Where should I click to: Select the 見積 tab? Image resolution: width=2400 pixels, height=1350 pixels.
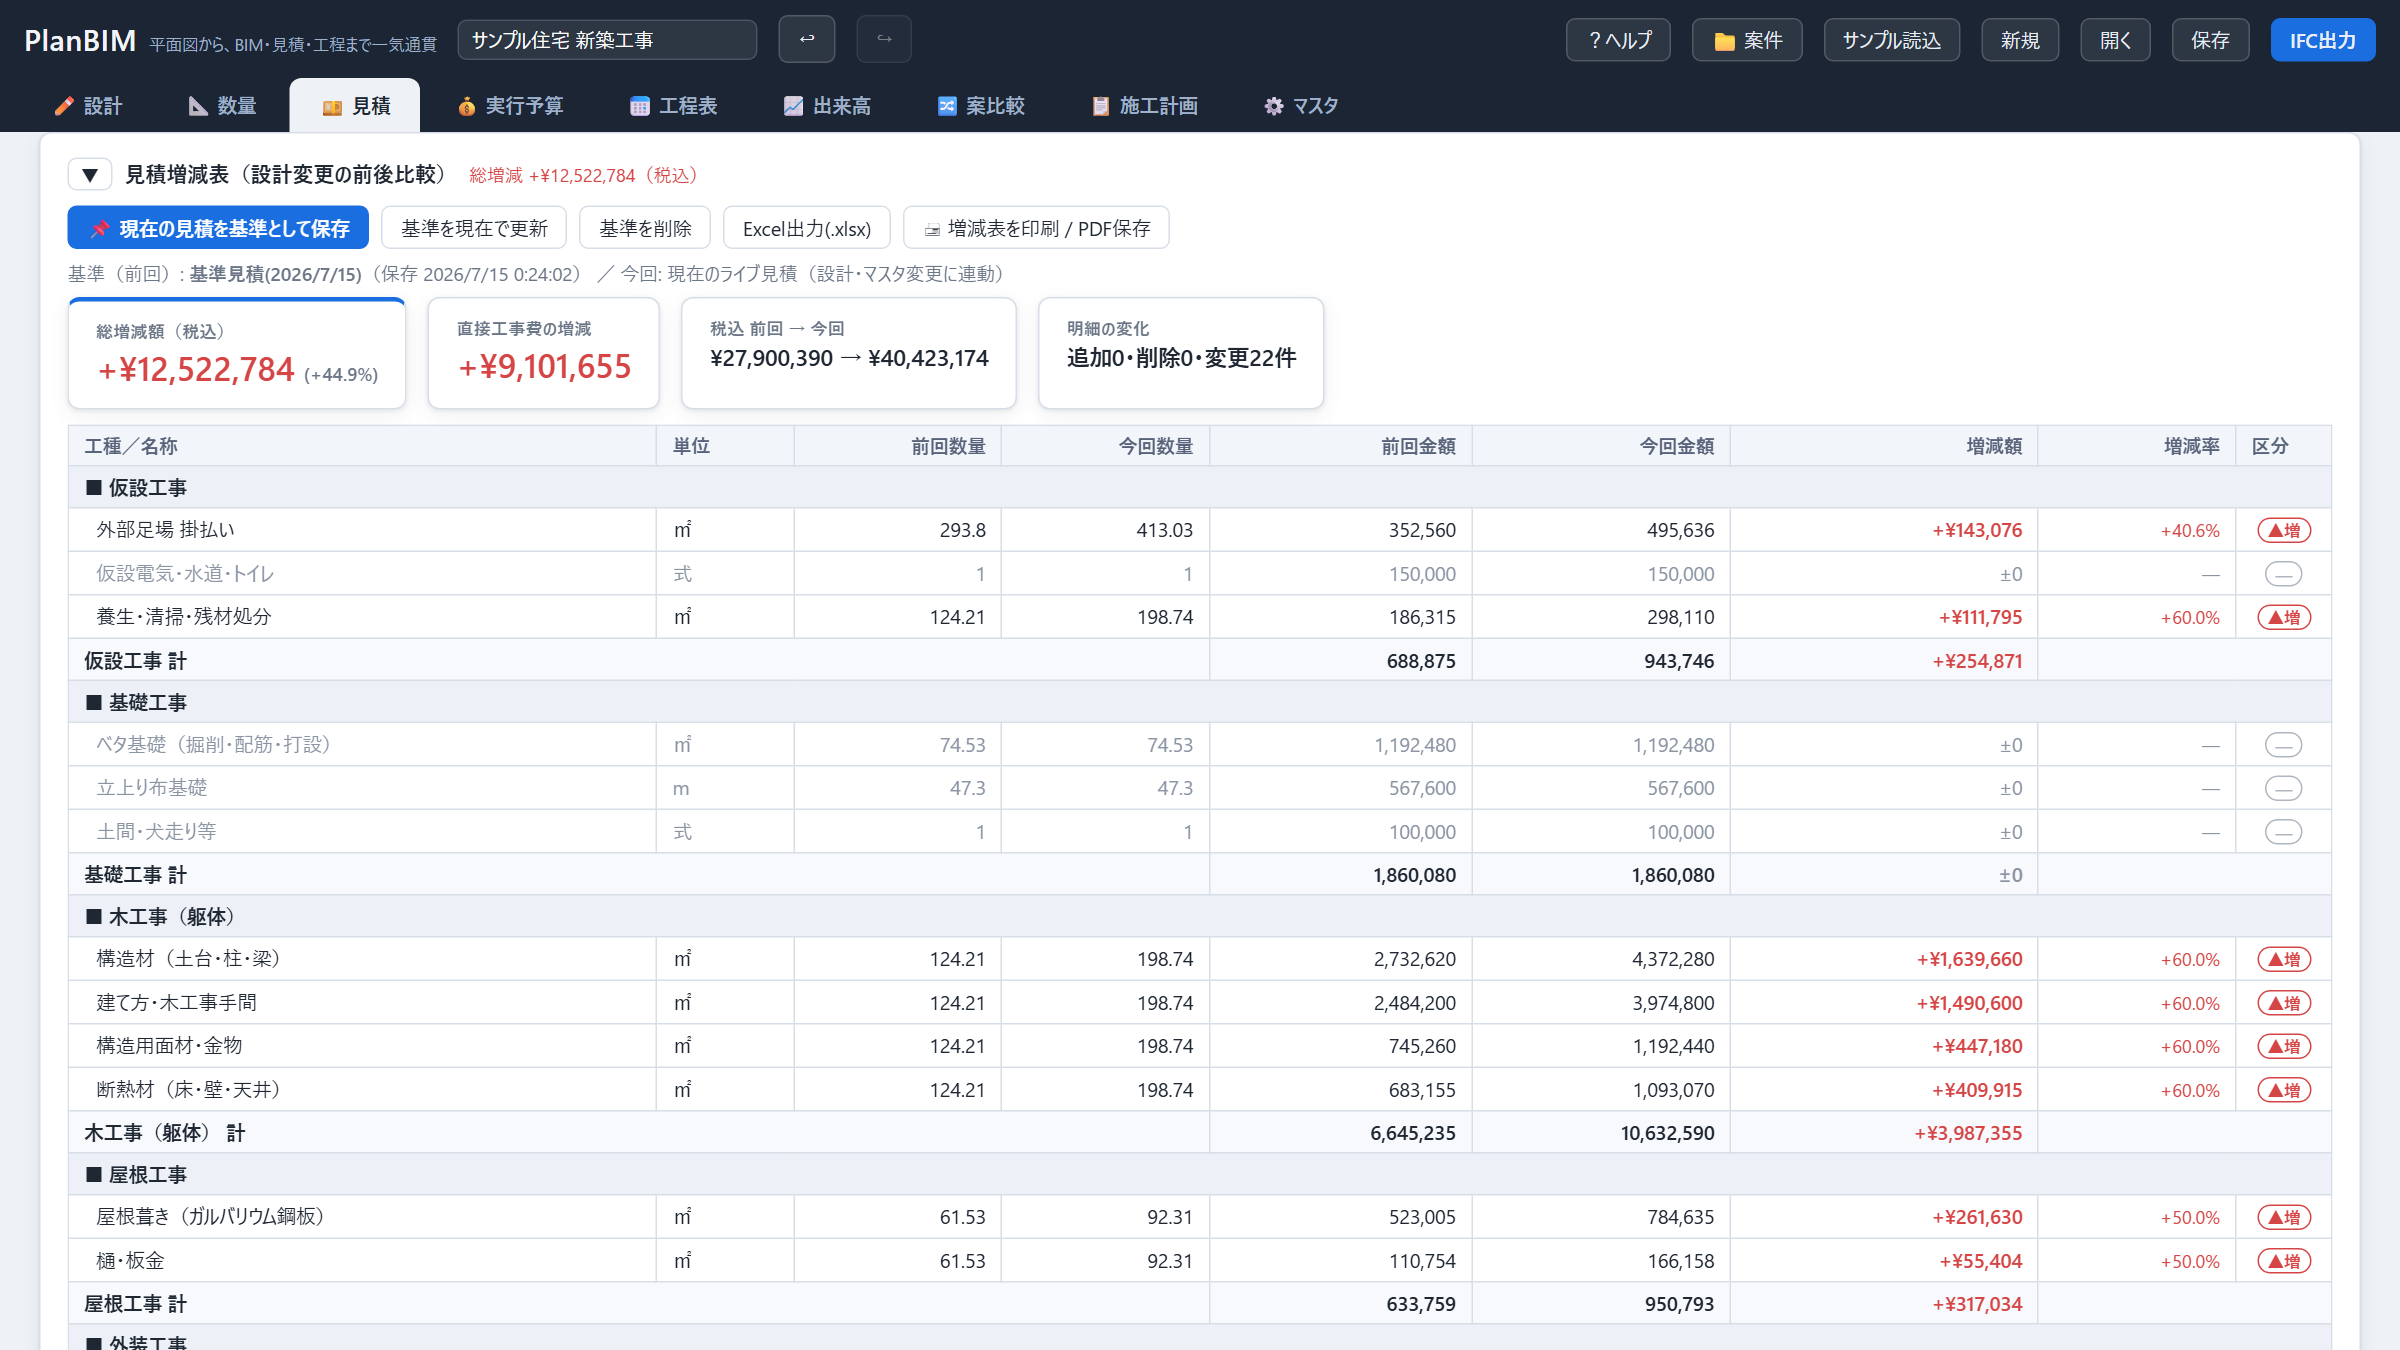pos(355,106)
